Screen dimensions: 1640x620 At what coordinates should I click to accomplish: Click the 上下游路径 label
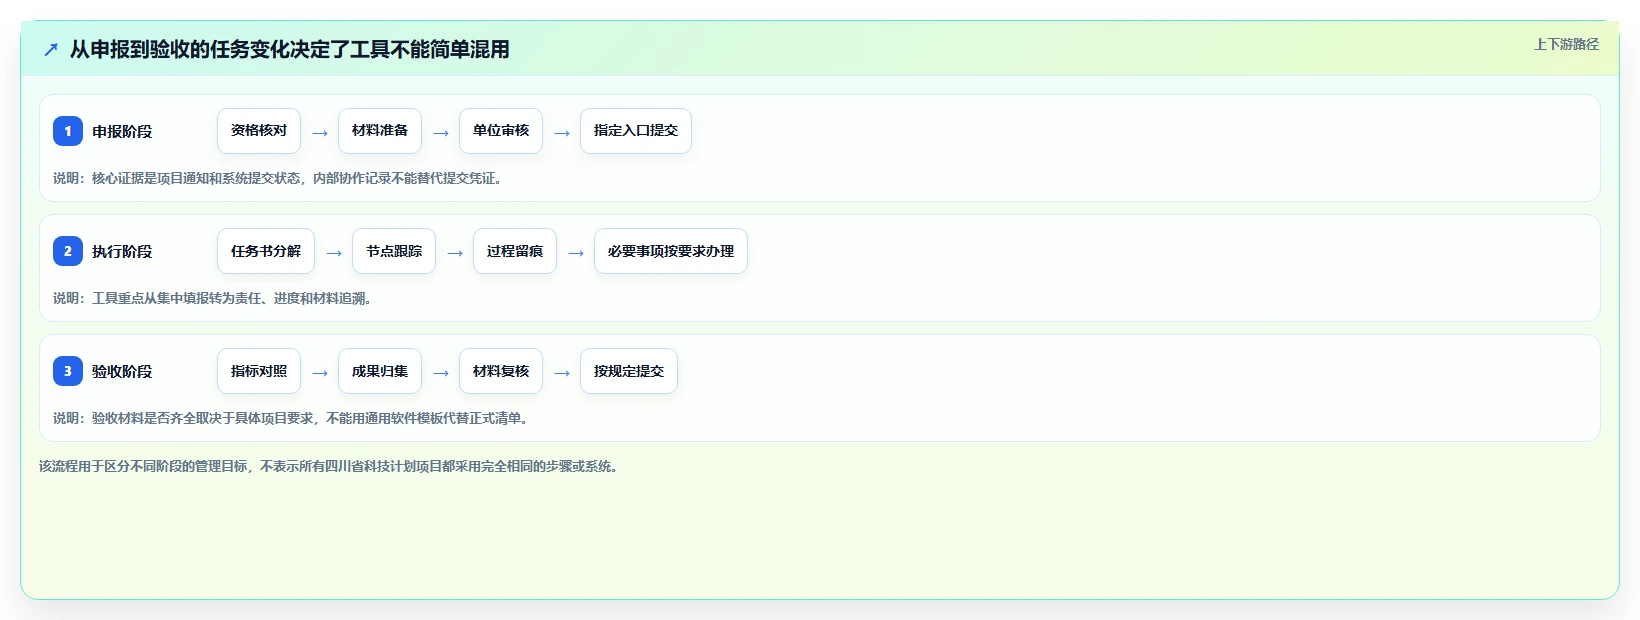[1566, 44]
